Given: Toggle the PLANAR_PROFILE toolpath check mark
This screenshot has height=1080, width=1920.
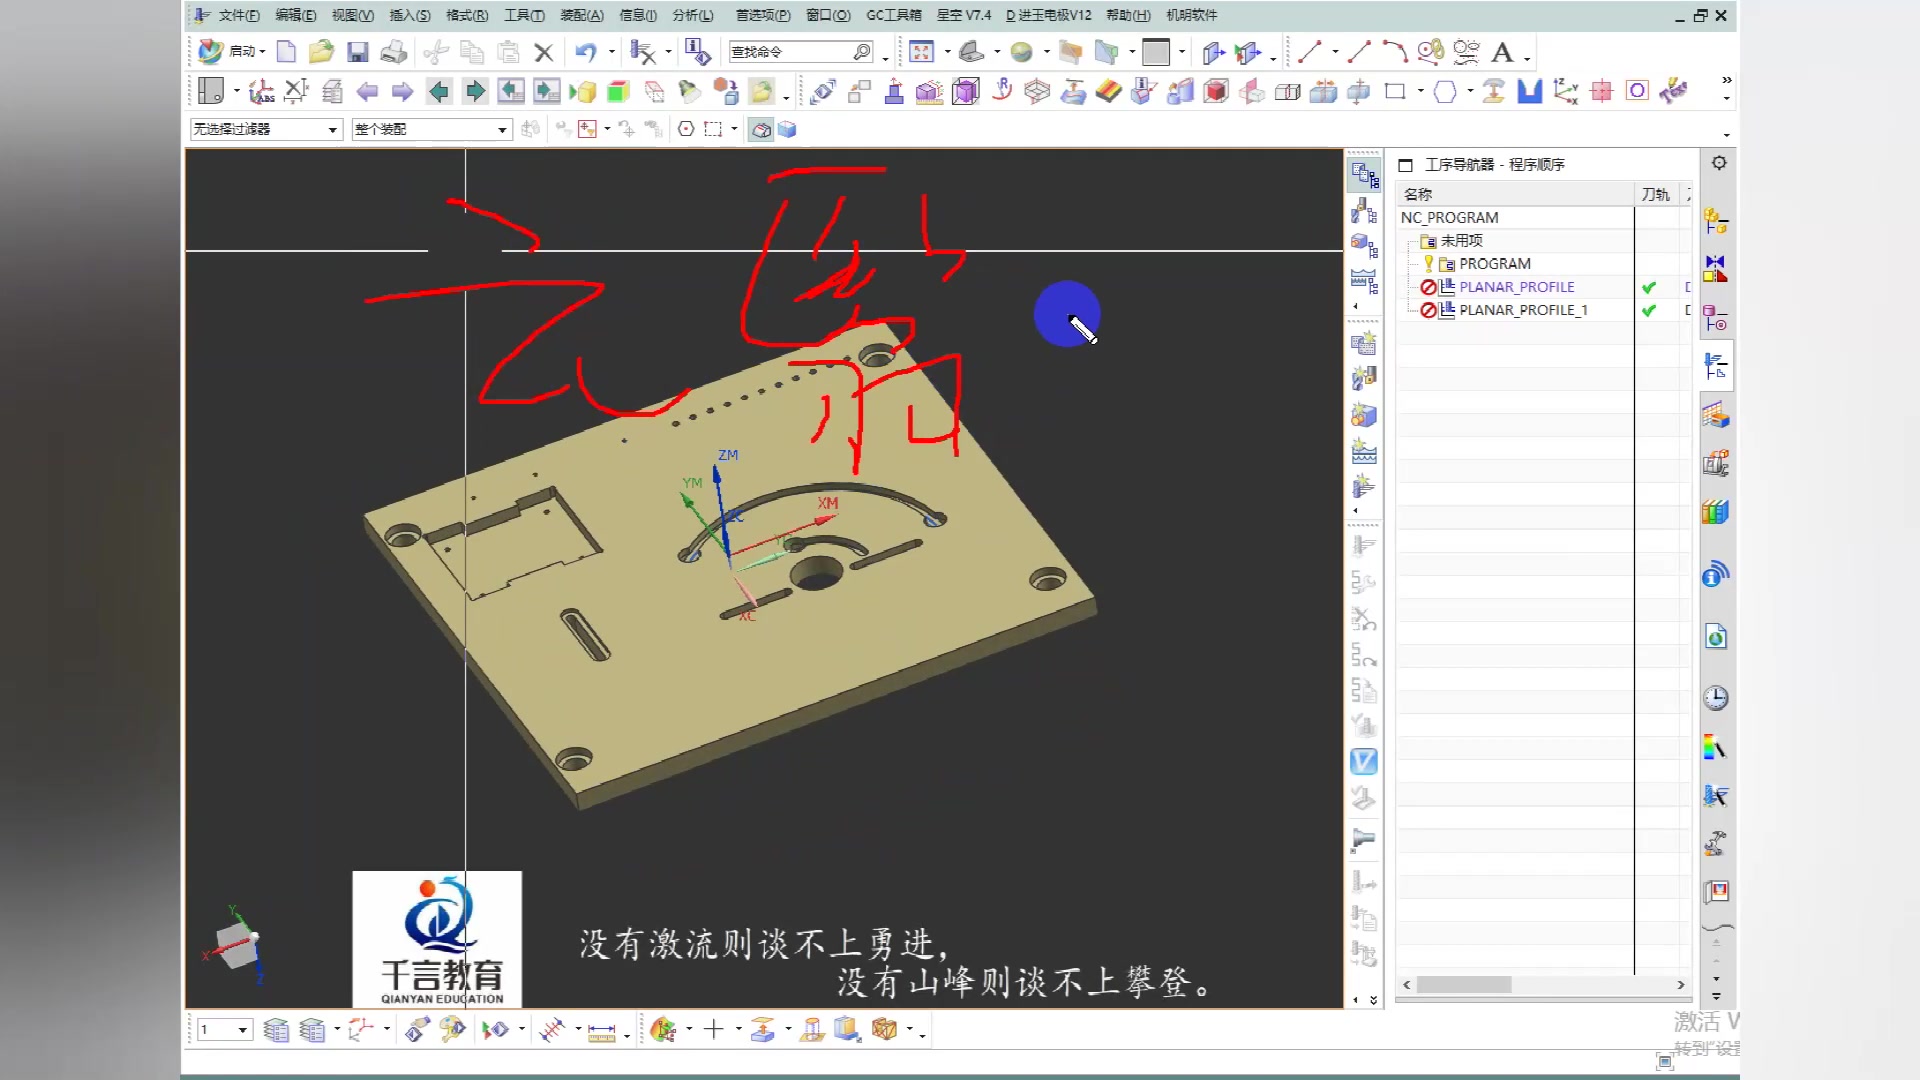Looking at the screenshot, I should tap(1649, 287).
